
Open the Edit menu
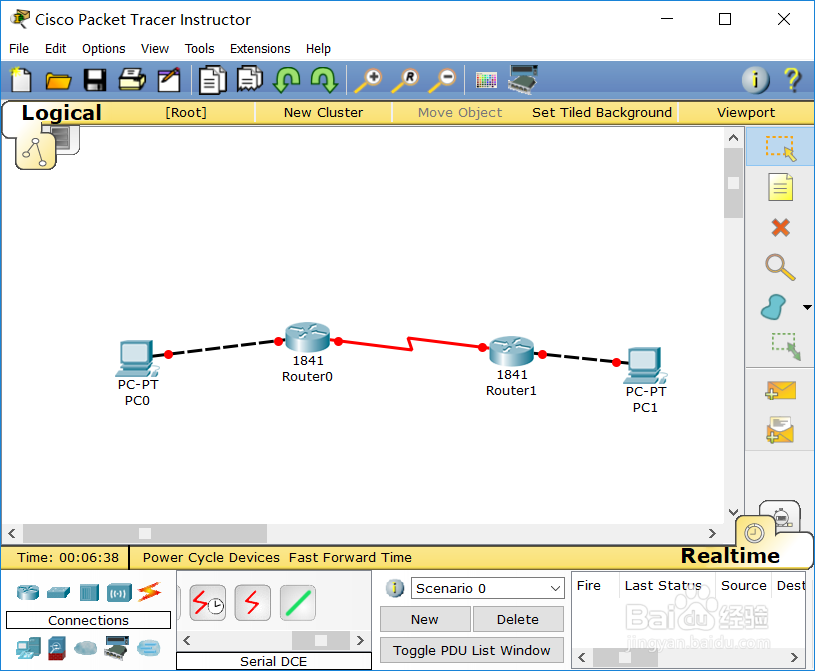[x=56, y=48]
